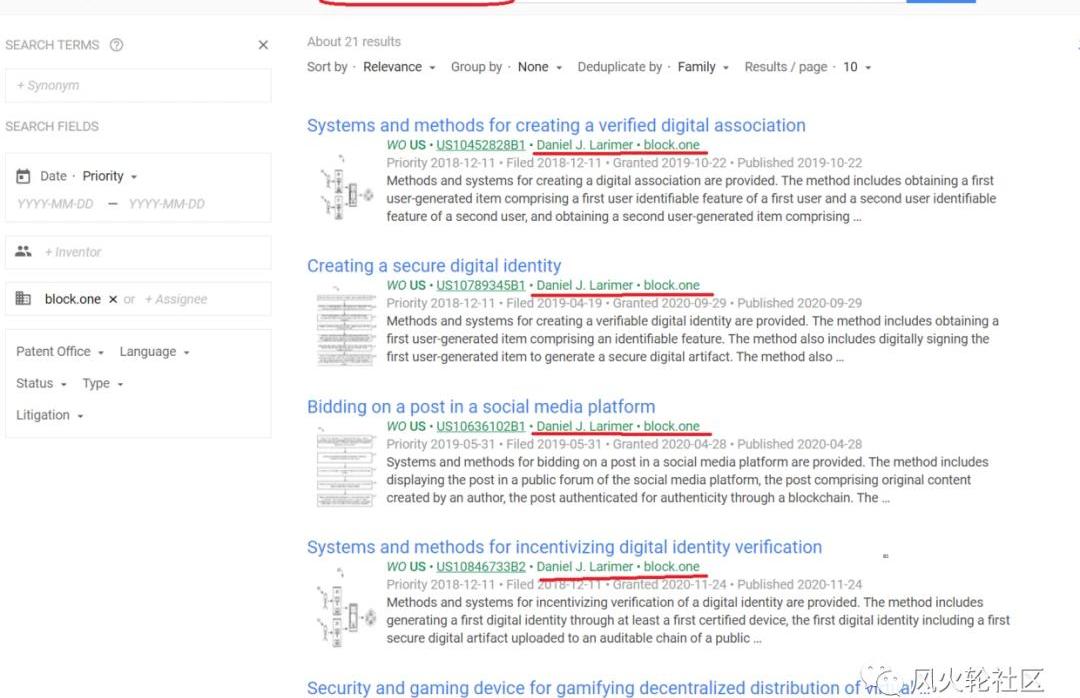
Task: Click the calendar date icon
Action: [23, 176]
